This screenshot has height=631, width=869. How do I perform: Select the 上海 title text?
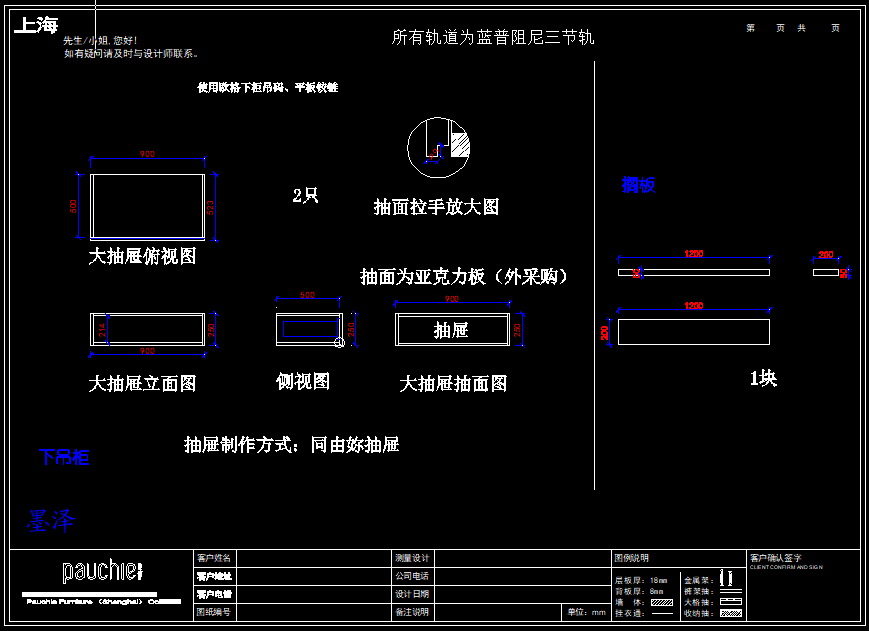36,26
